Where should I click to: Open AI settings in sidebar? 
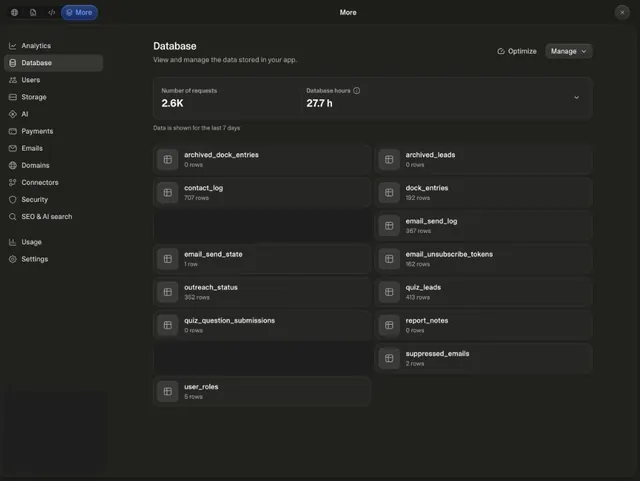[x=53, y=114]
